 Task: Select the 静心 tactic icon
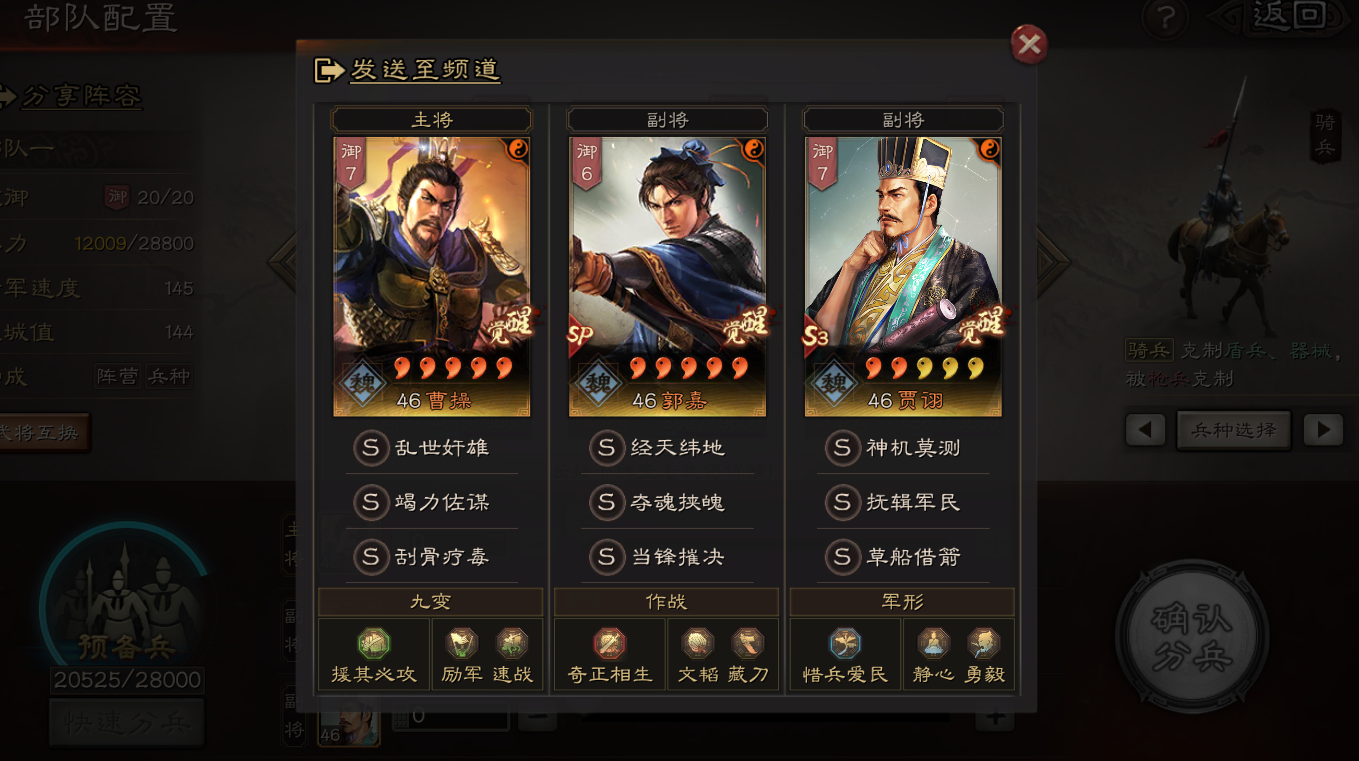pyautogui.click(x=933, y=643)
